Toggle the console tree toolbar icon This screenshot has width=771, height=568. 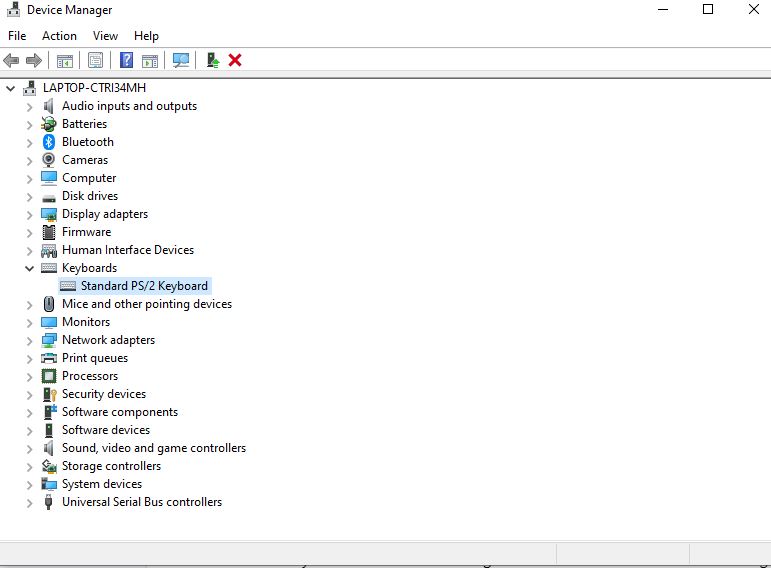point(65,60)
